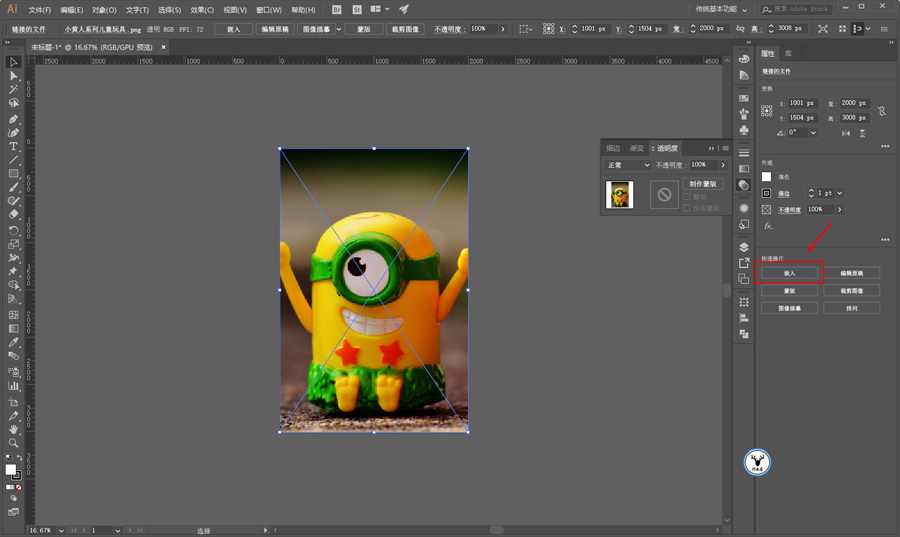Open the Layers panel icon in dock
900x537 pixels.
tap(744, 247)
